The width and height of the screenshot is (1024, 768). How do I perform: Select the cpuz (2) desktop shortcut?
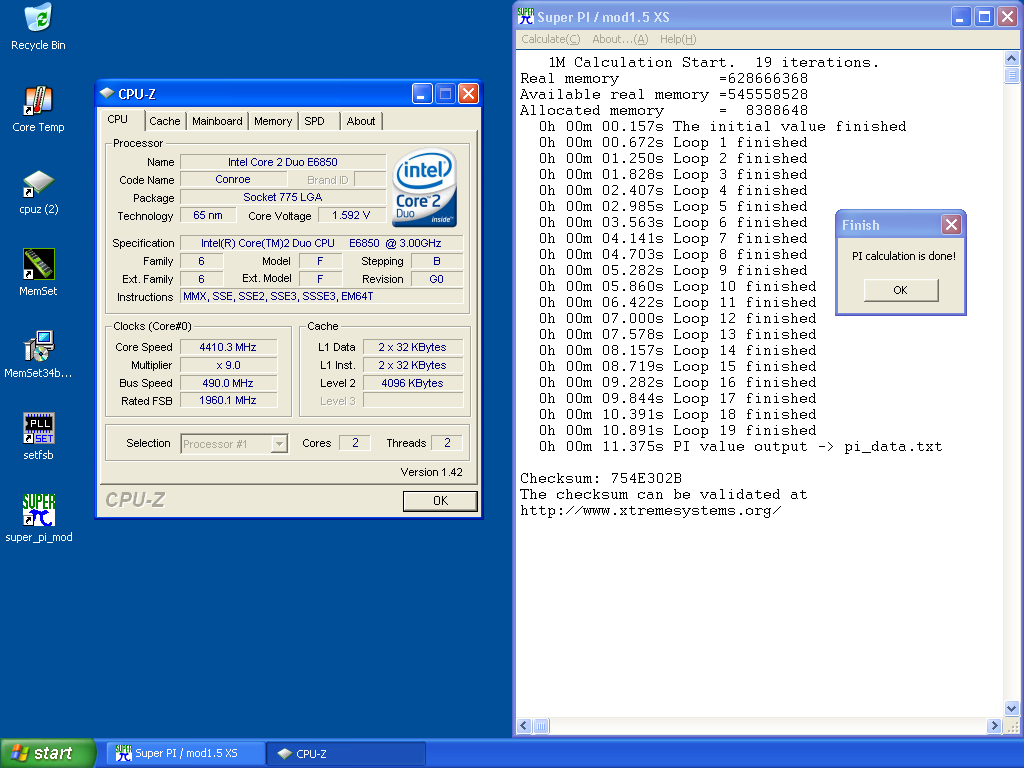38,191
